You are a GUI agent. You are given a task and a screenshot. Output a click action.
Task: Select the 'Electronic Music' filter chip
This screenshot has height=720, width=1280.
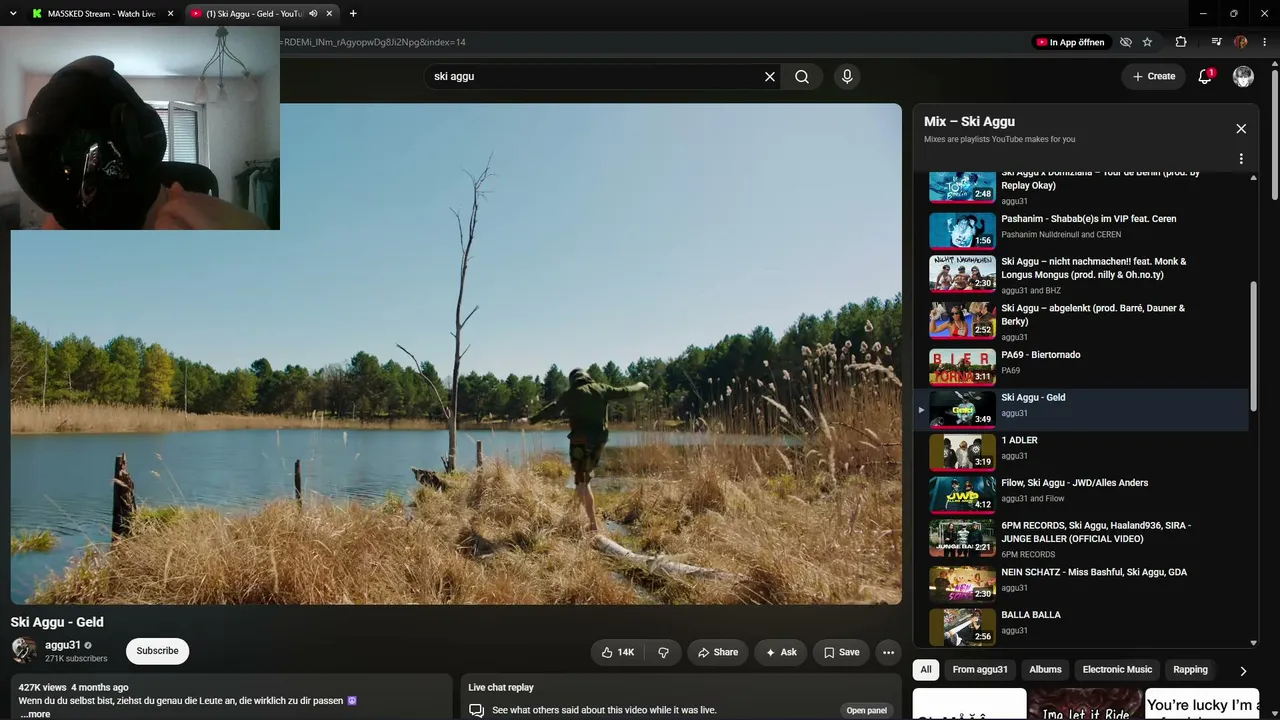coord(1117,670)
